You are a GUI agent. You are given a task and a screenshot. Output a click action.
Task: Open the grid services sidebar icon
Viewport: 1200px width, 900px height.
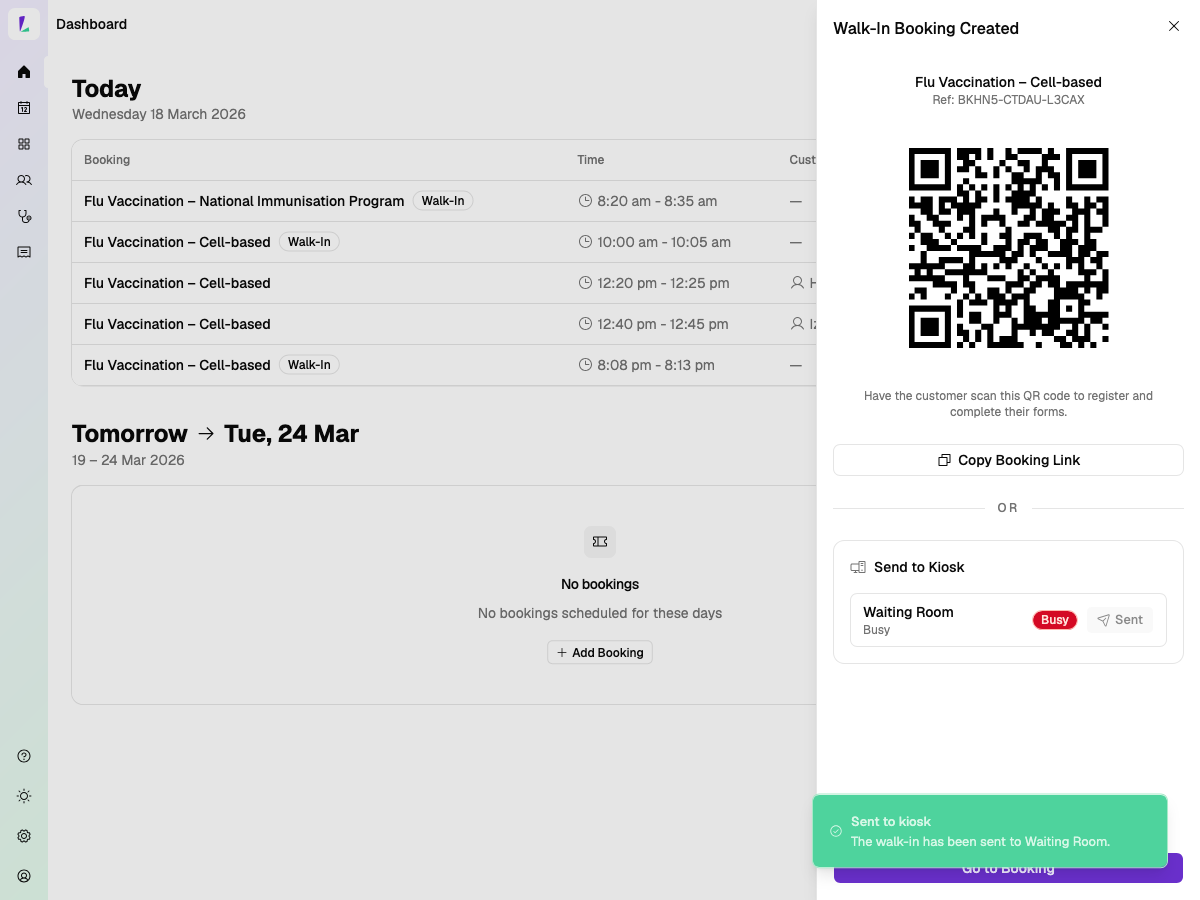[x=24, y=144]
